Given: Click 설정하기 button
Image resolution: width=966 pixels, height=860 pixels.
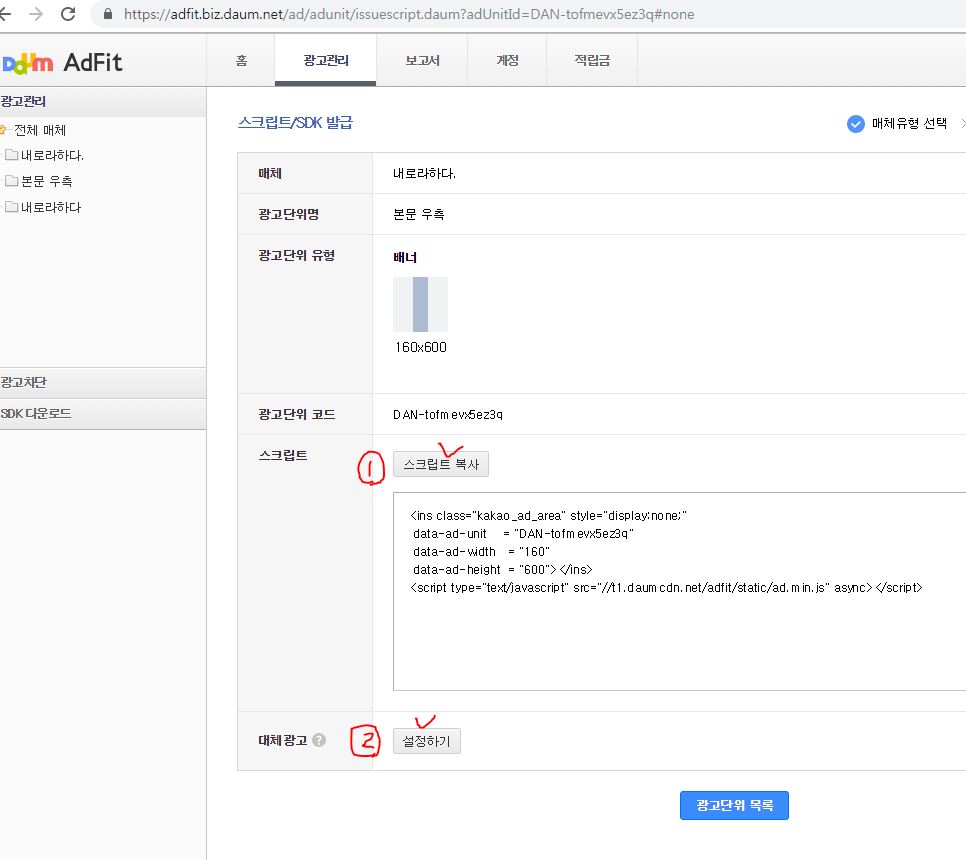Looking at the screenshot, I should [426, 741].
